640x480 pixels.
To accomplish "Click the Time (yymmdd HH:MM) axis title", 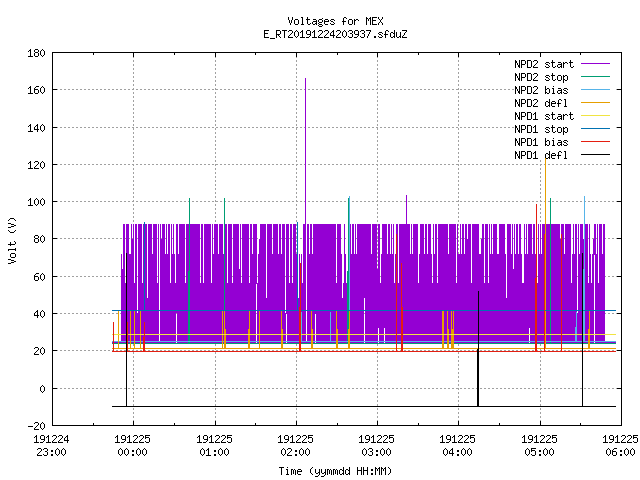I will [x=335, y=471].
